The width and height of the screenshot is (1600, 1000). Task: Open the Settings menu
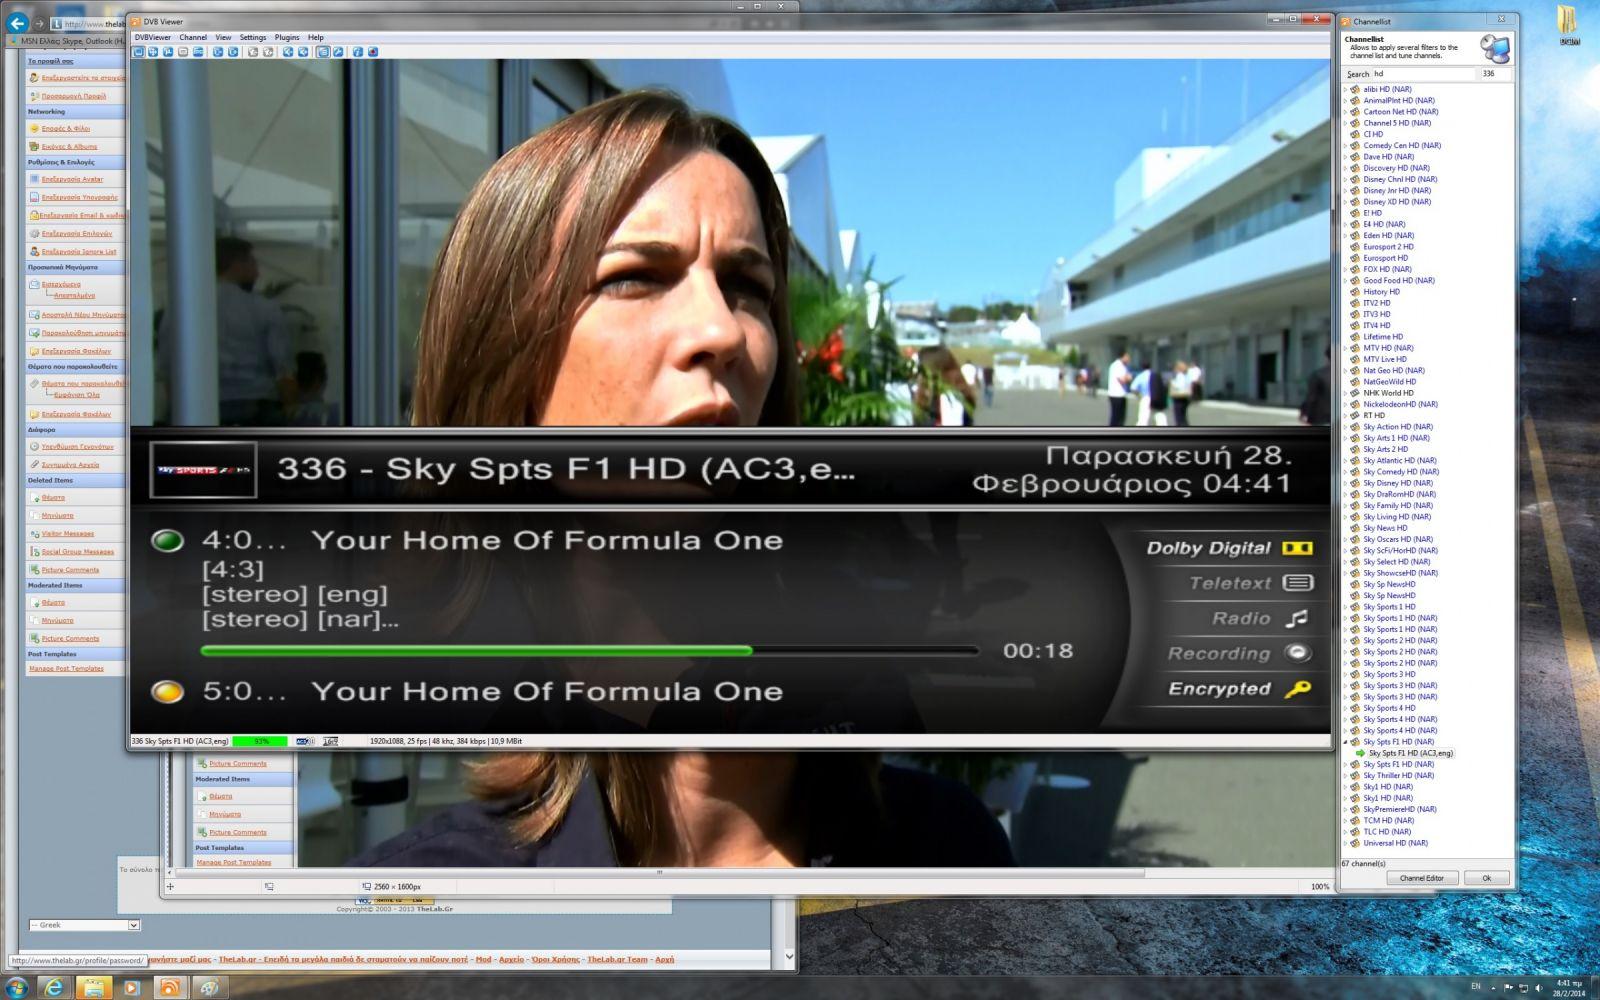253,37
